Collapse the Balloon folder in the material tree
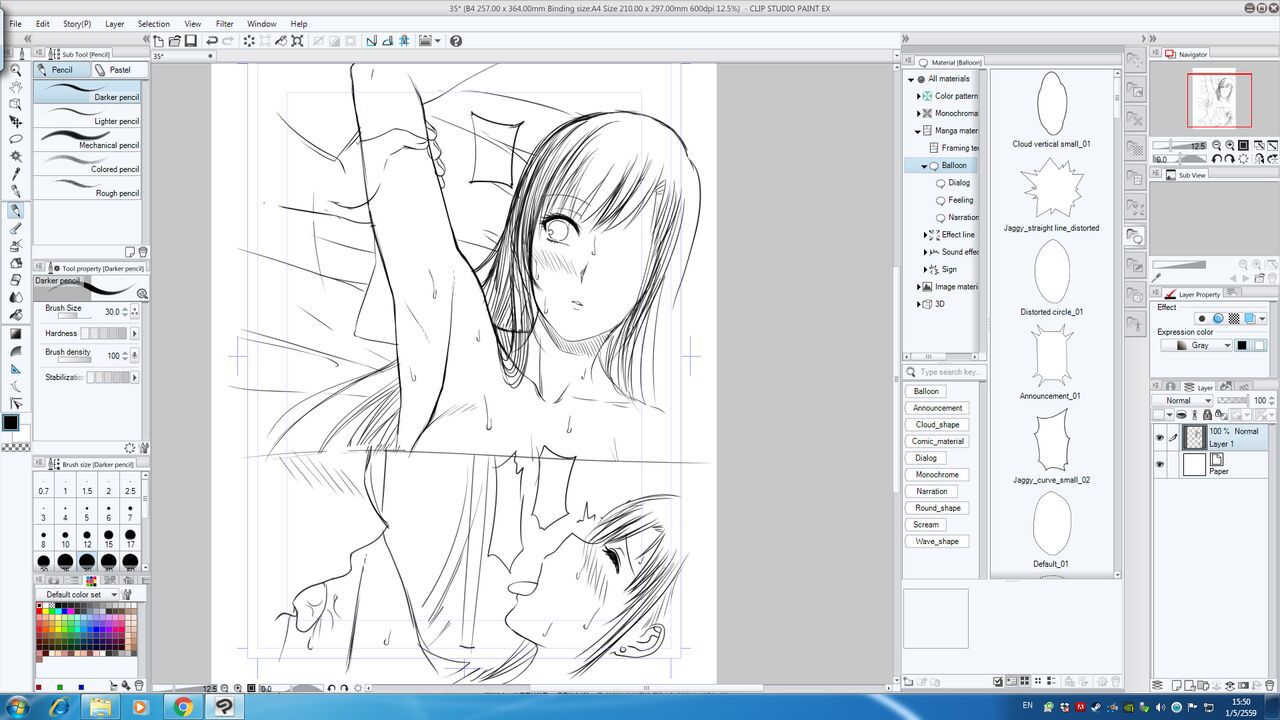The width and height of the screenshot is (1280, 720). click(x=924, y=166)
